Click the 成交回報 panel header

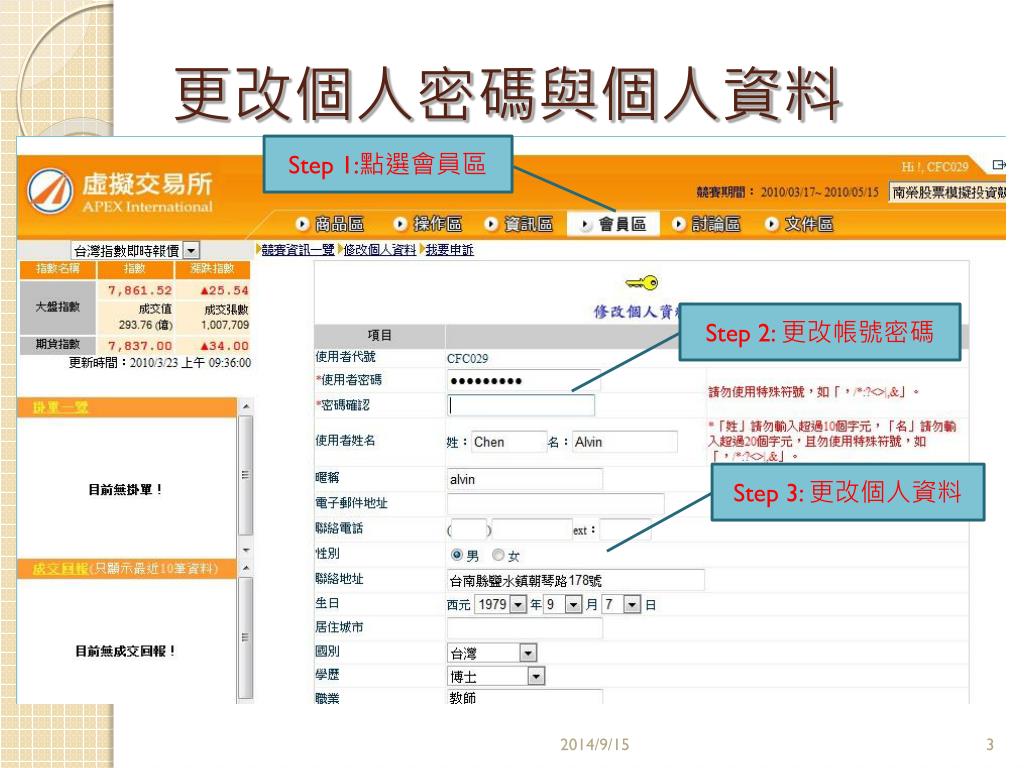[127, 569]
